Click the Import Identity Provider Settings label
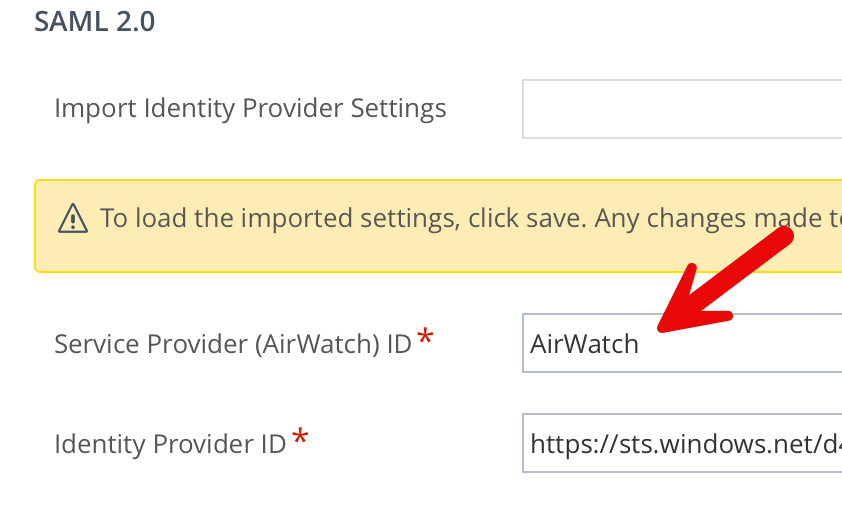Viewport: 842px width, 508px height. tap(250, 108)
